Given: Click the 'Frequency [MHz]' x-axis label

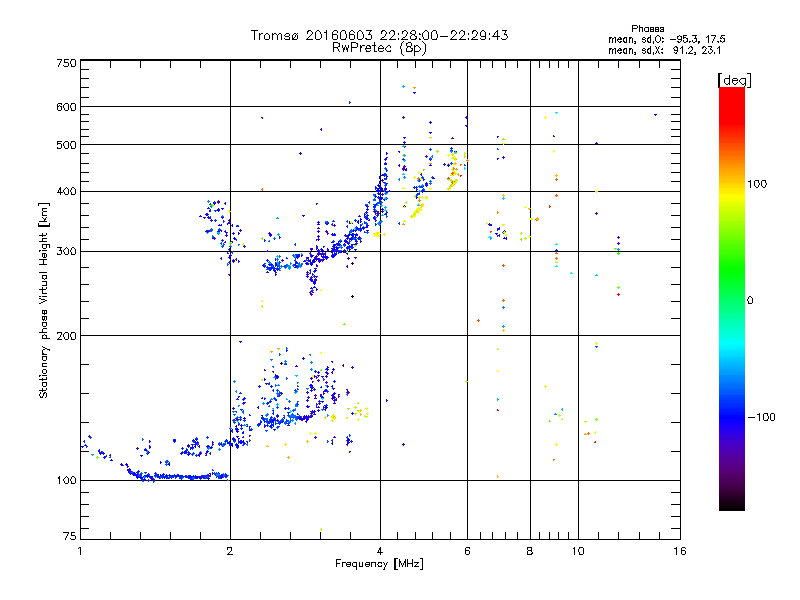Looking at the screenshot, I should (x=379, y=564).
